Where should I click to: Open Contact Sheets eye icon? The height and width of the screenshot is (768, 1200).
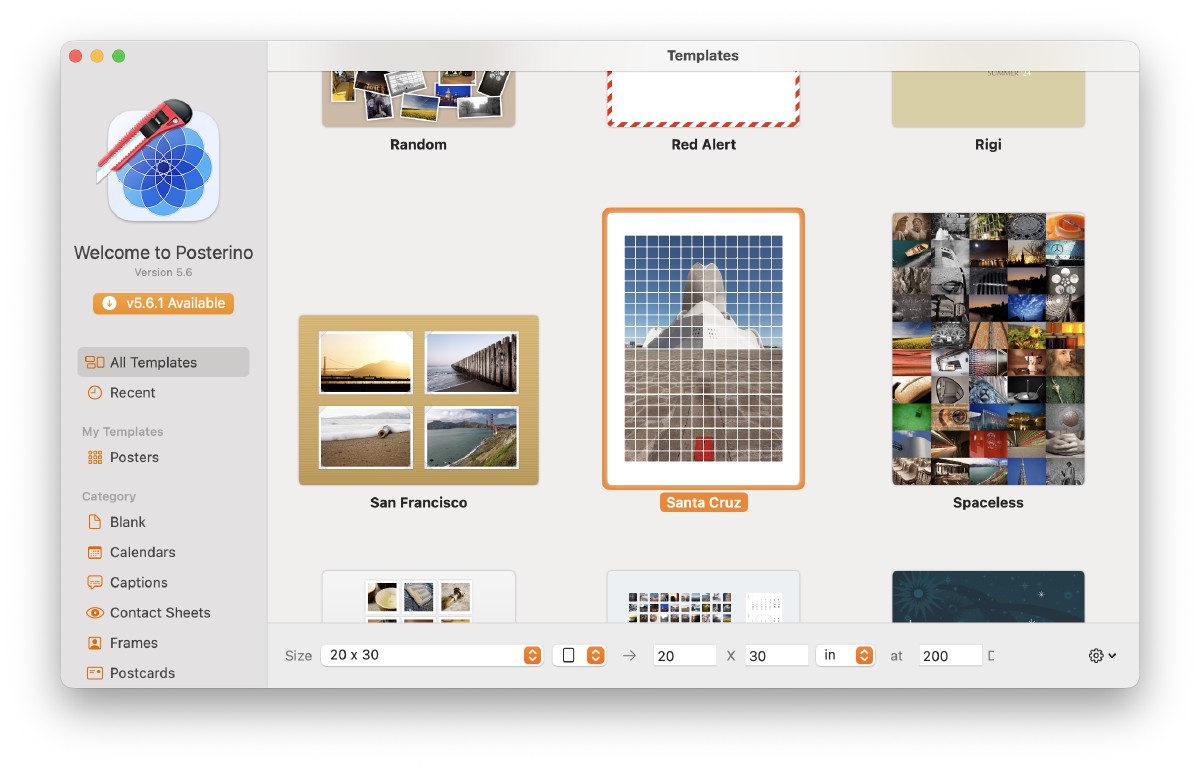95,612
